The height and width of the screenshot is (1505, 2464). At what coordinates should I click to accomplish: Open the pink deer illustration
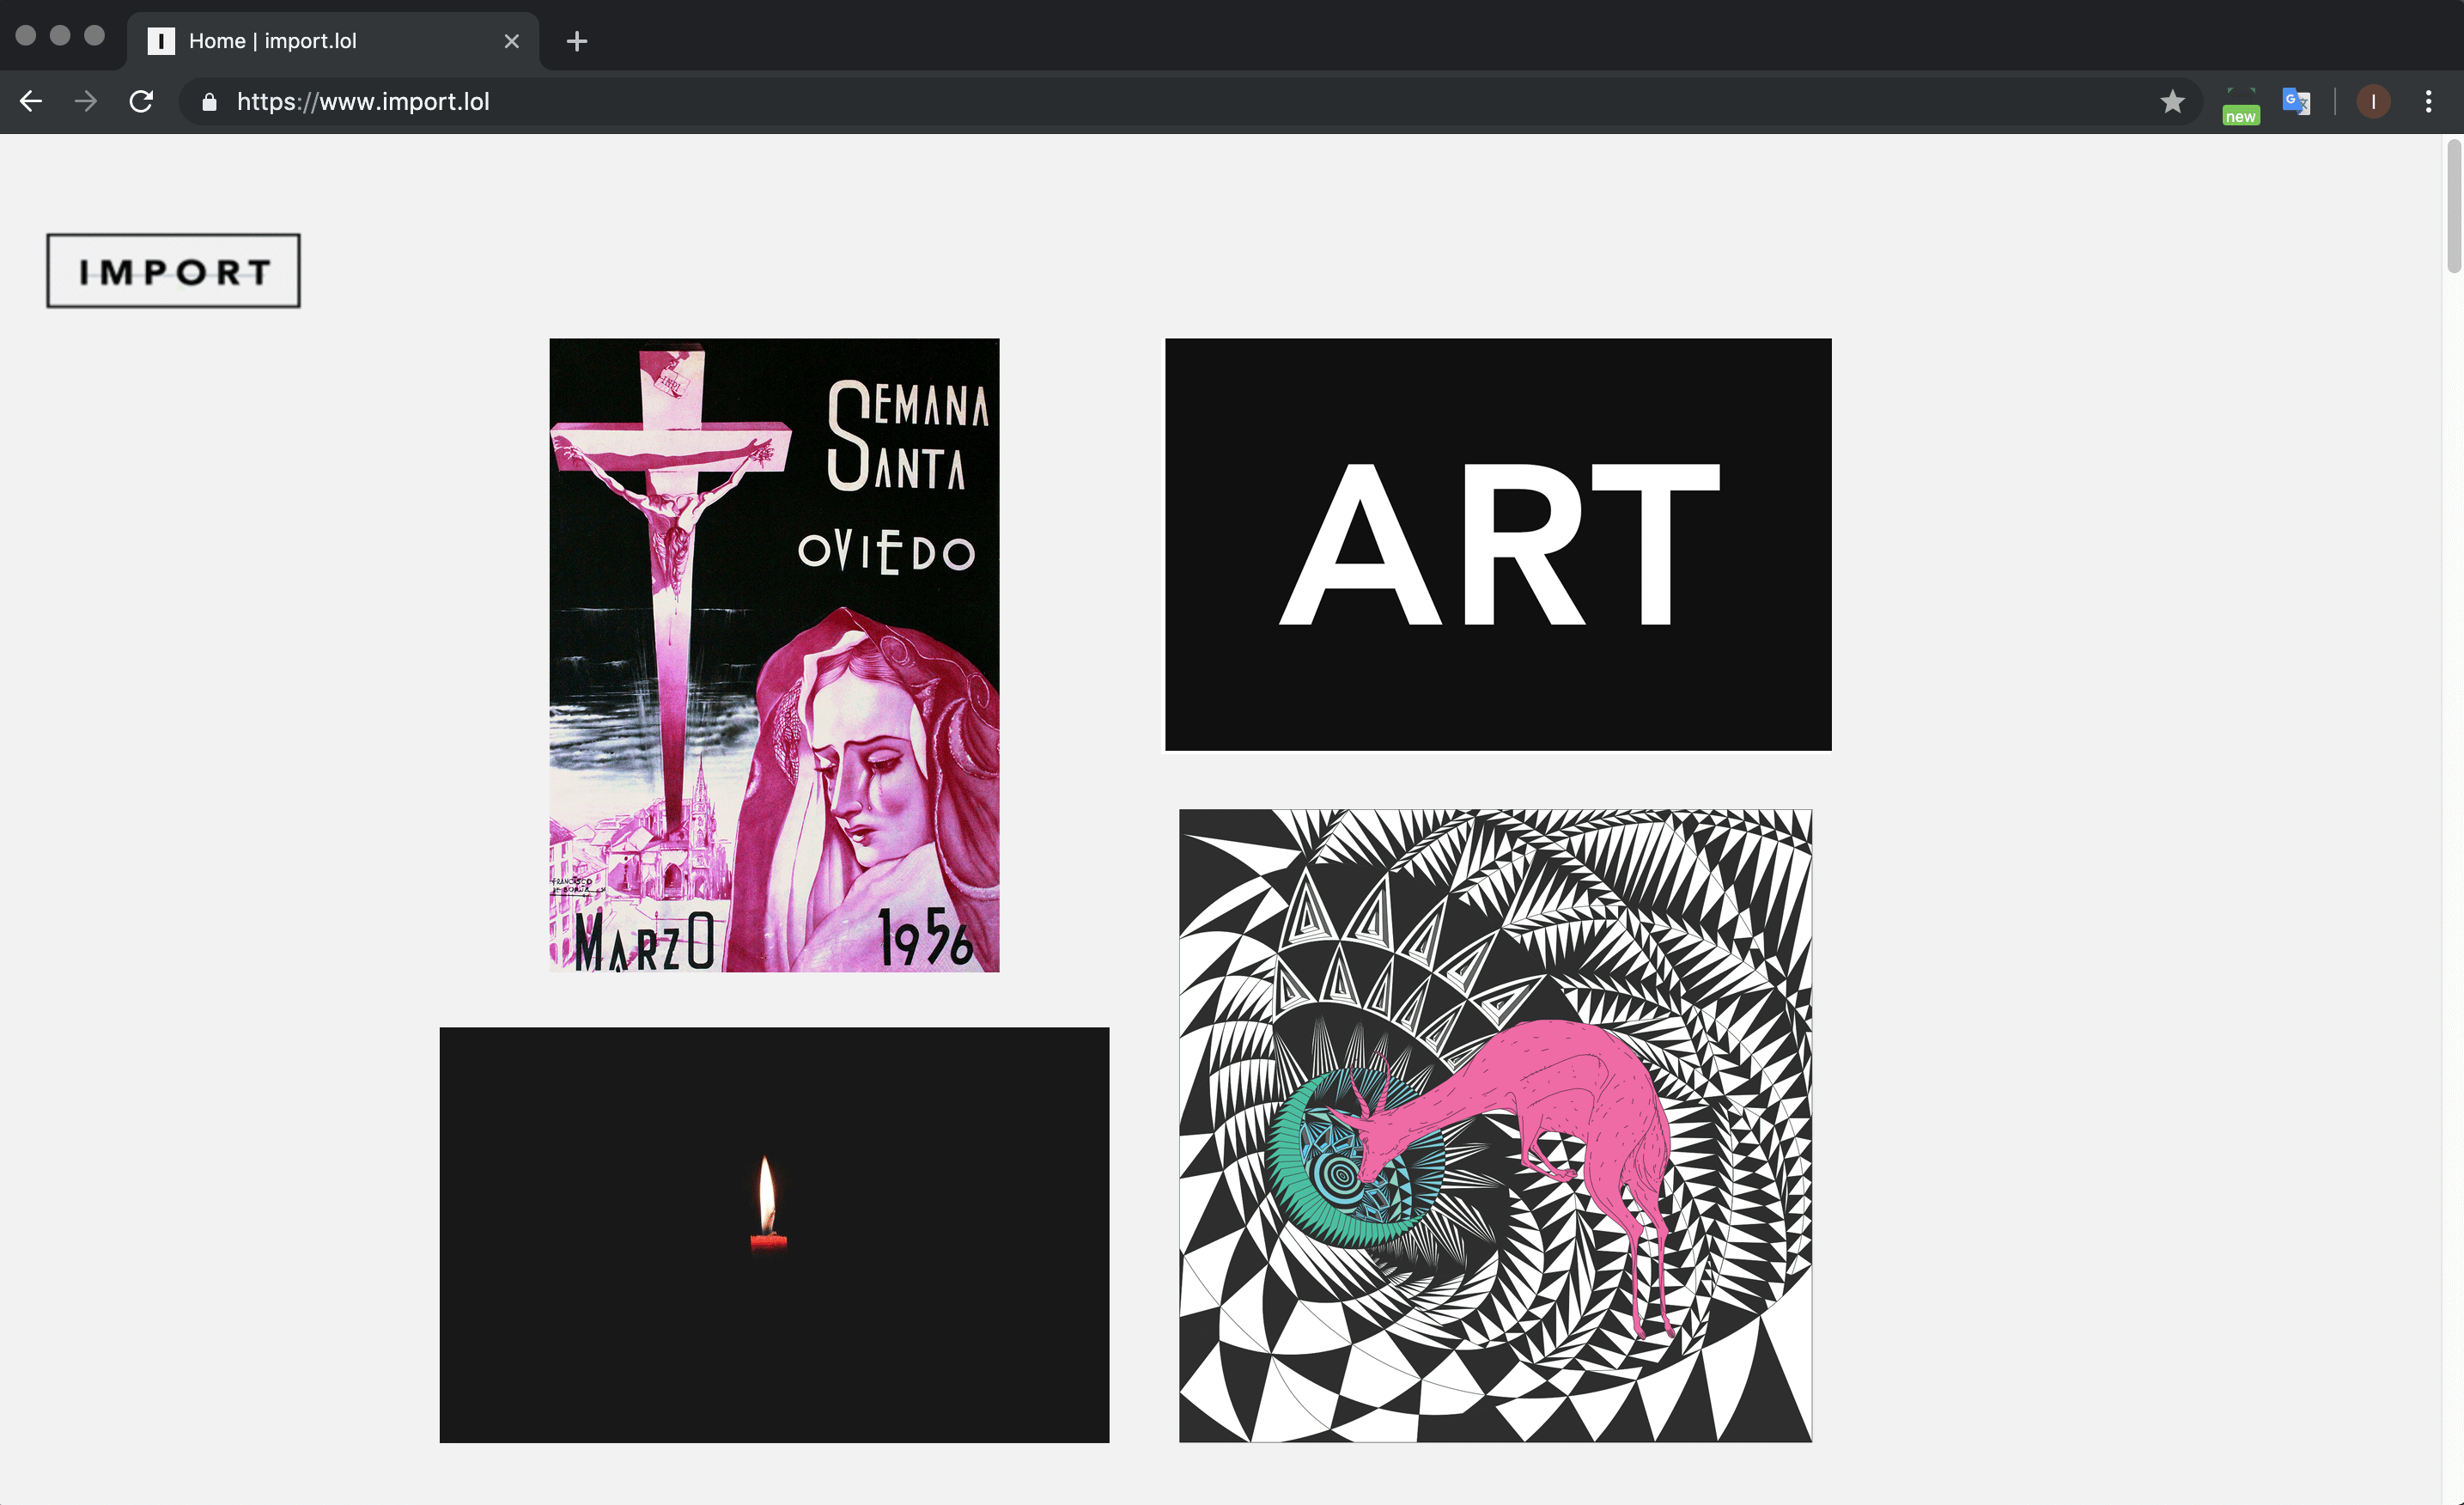1495,1125
